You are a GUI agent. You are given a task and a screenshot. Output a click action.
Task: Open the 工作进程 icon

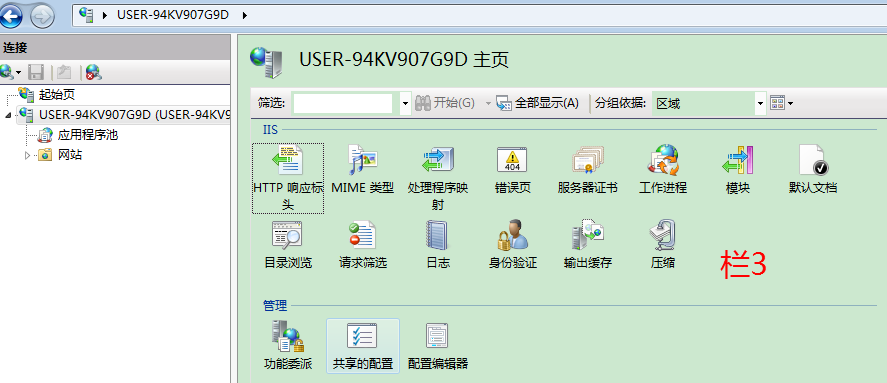pos(662,160)
